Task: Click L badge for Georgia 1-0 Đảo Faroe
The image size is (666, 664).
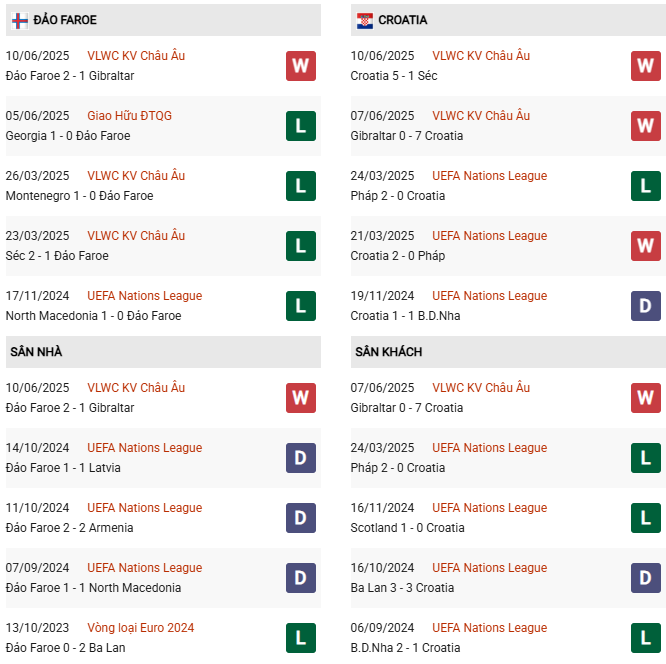Action: click(300, 126)
